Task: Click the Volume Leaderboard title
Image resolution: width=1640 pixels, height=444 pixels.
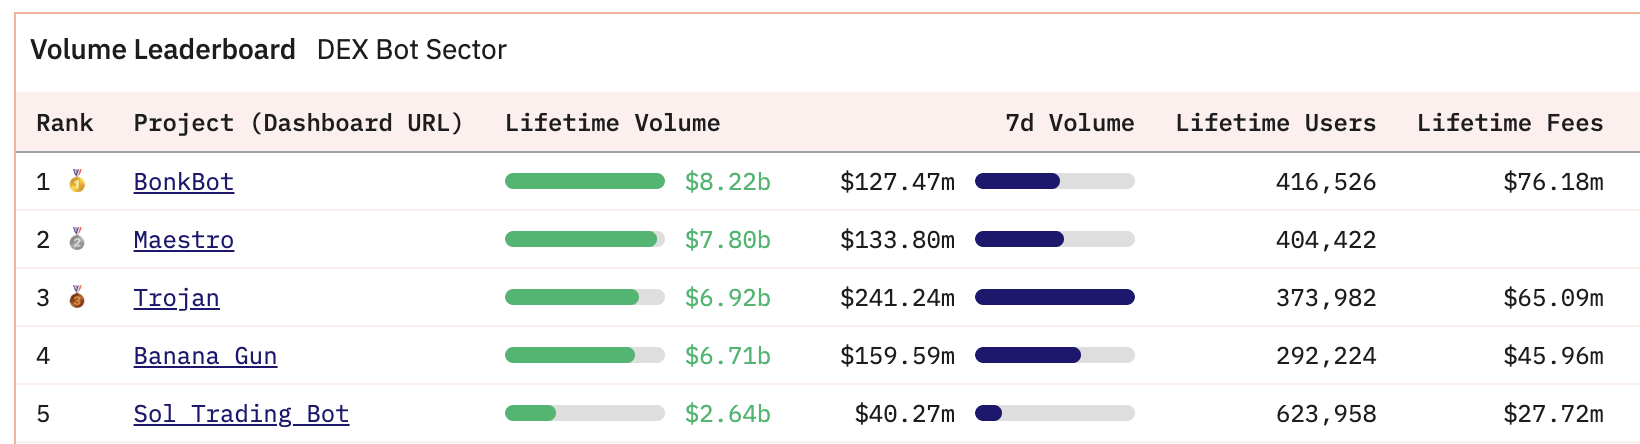Action: click(x=163, y=50)
